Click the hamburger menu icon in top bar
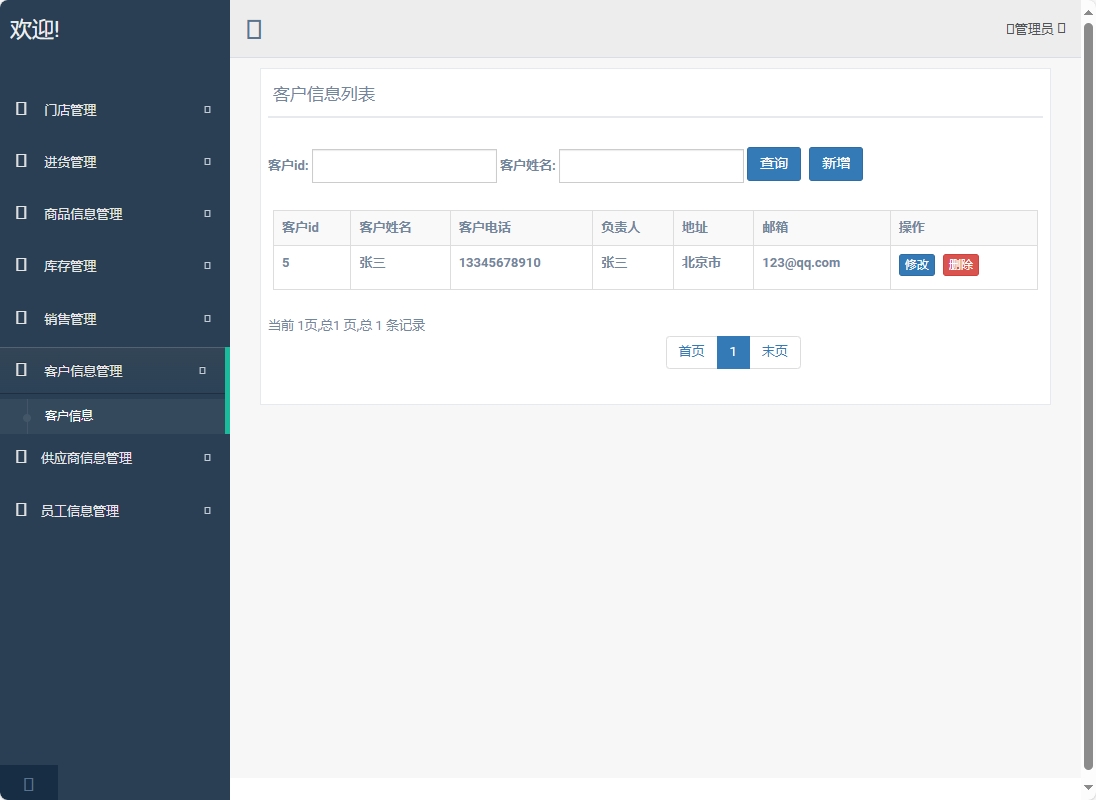Screen dimensions: 1096x800 tap(254, 29)
